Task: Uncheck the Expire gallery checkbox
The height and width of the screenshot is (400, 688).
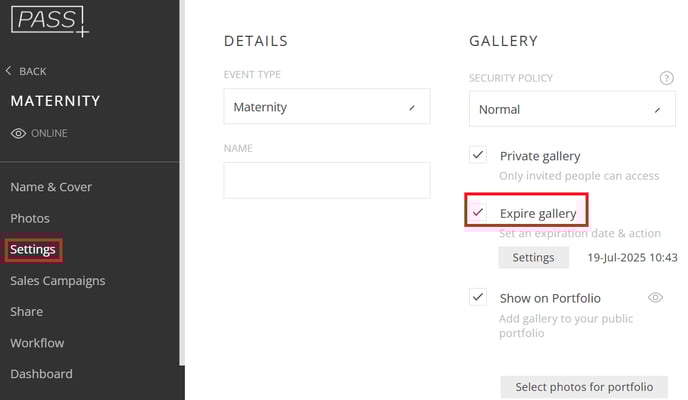Action: click(x=478, y=212)
